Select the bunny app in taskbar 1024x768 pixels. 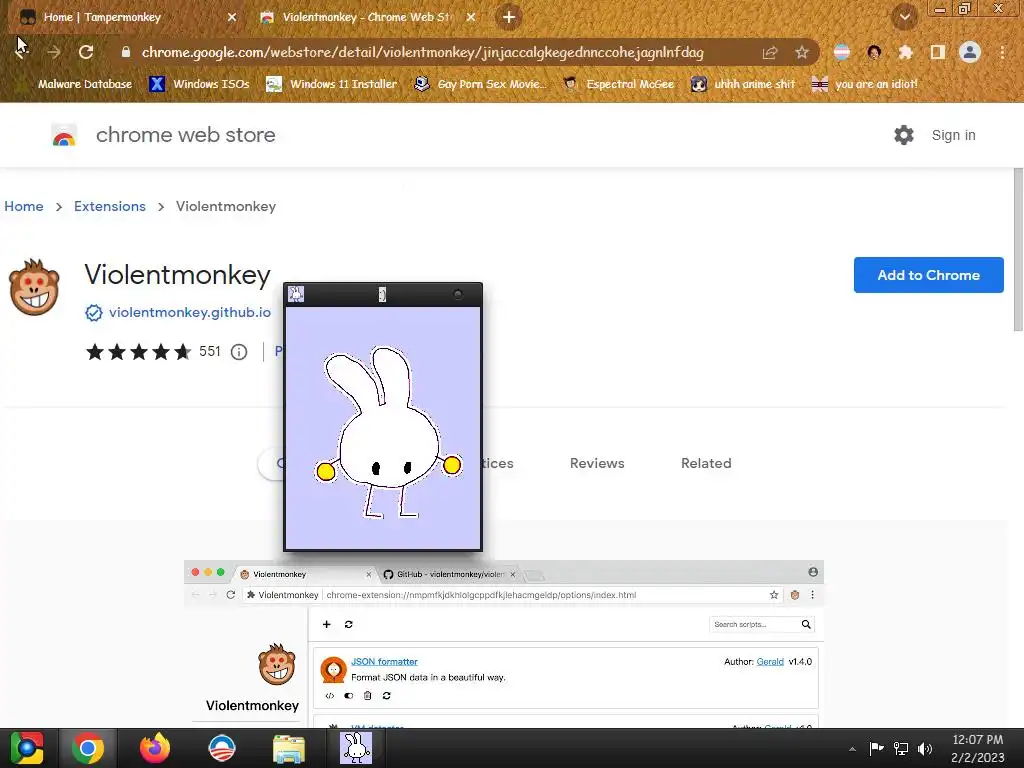pyautogui.click(x=356, y=748)
